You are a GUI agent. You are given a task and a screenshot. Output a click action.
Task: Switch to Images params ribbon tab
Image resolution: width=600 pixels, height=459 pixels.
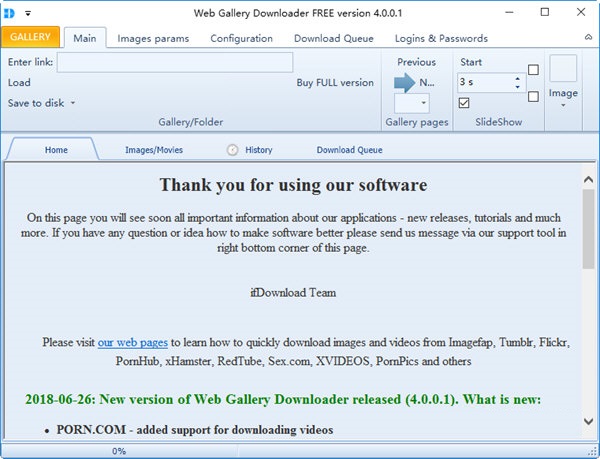point(153,39)
